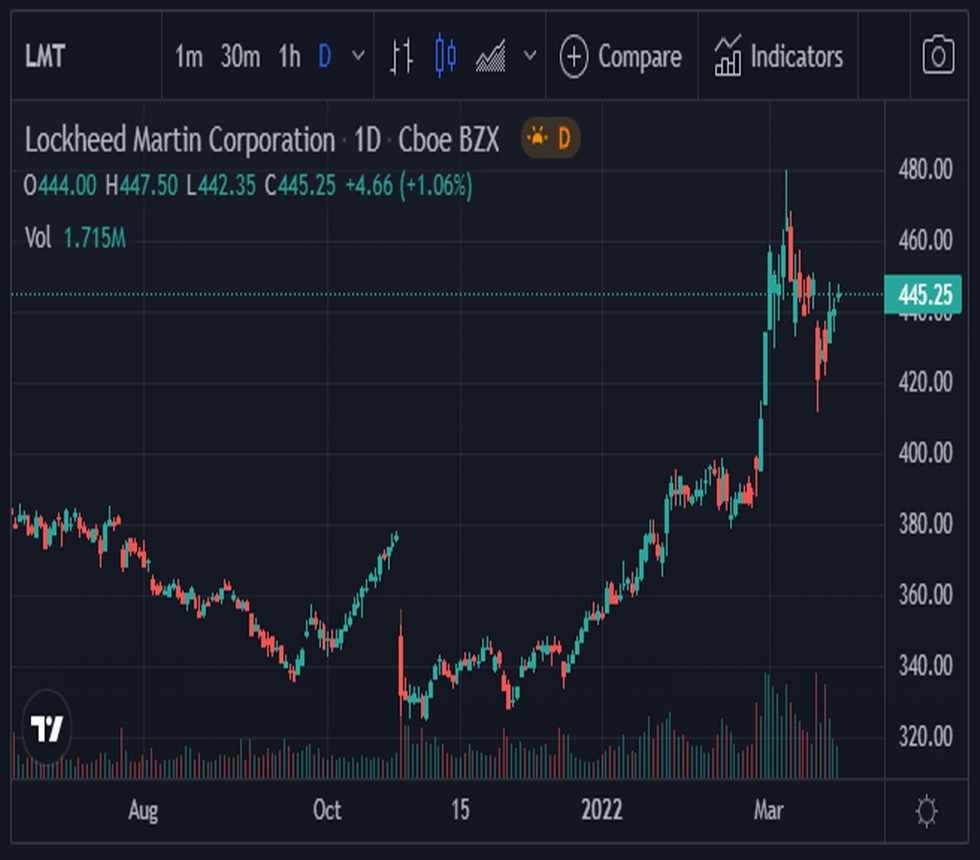Image resolution: width=980 pixels, height=860 pixels.
Task: Click the Mar date axis label
Action: tap(768, 811)
